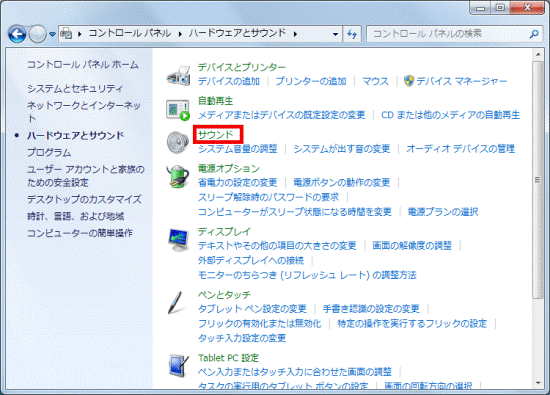Click オーディオ デバイスの管理 link
This screenshot has width=550, height=395.
click(460, 149)
